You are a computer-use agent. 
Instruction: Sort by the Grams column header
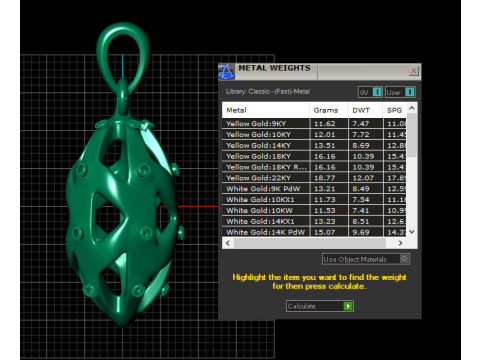tap(329, 110)
